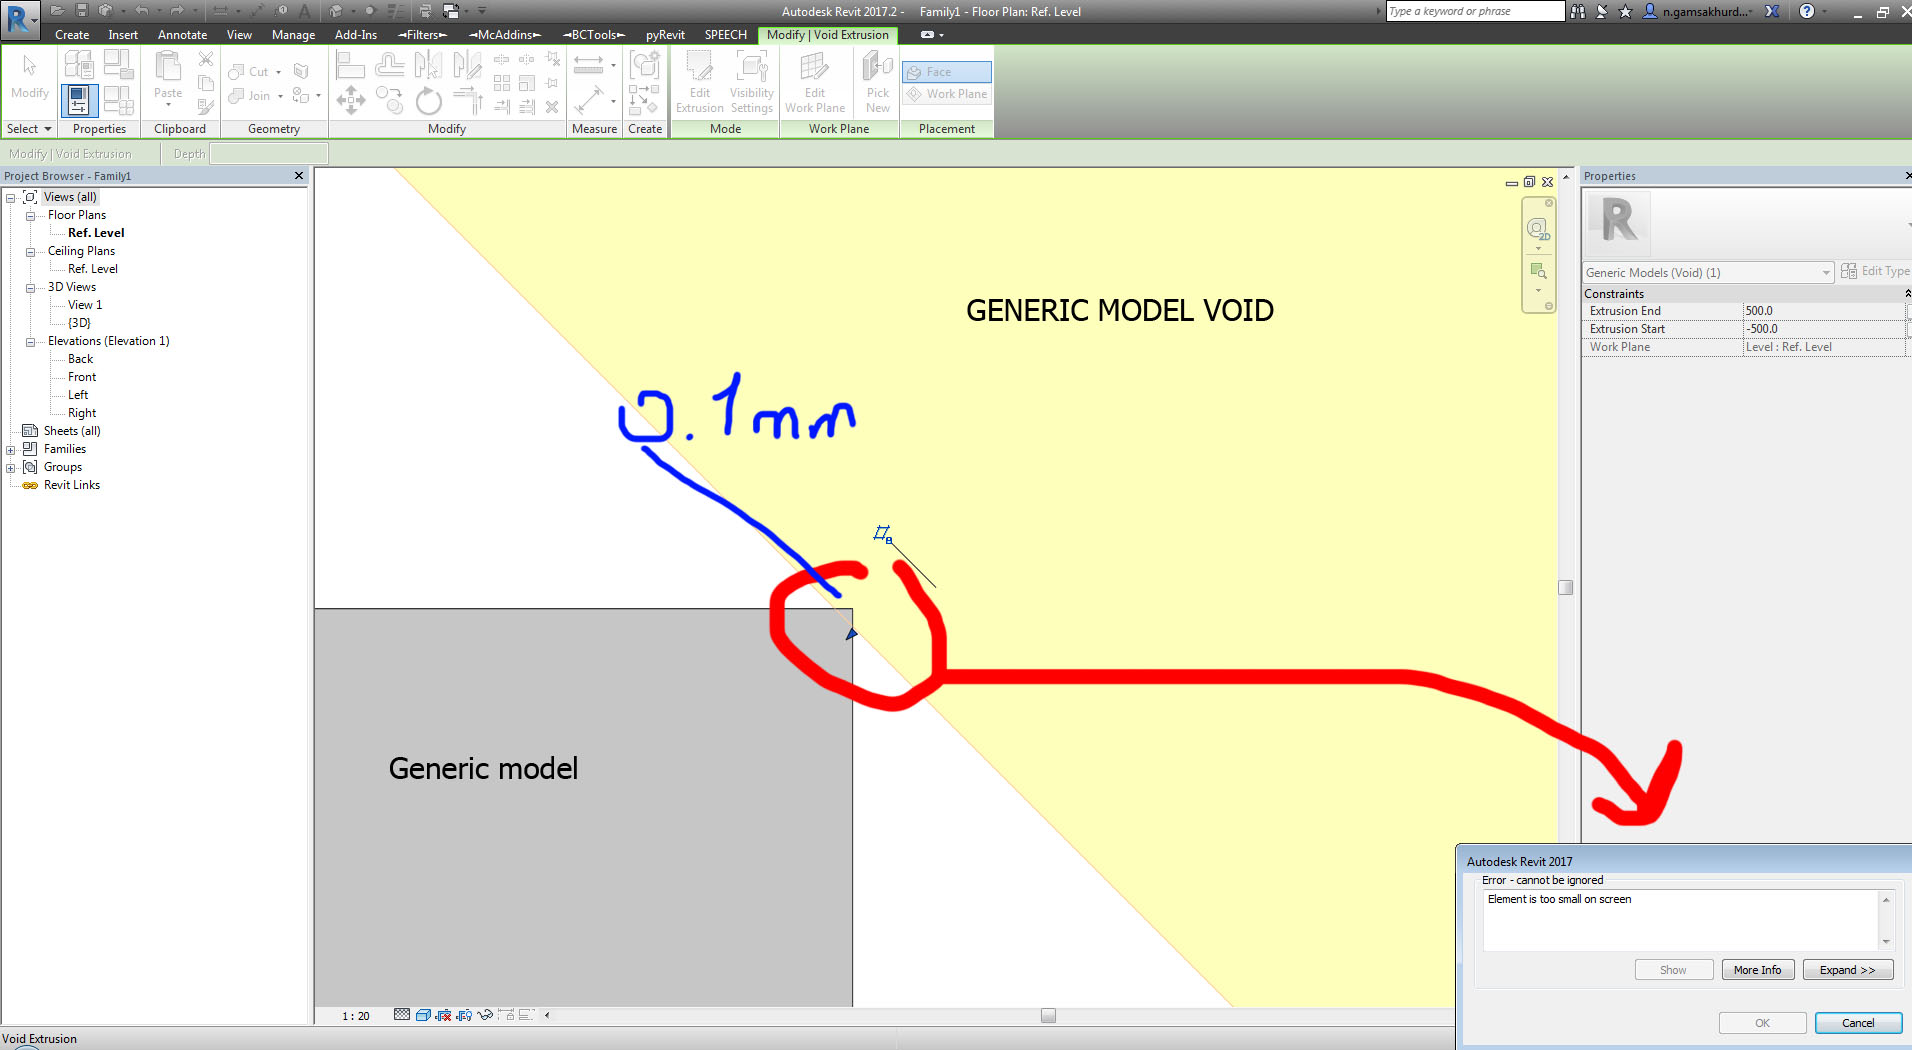Open the Generic Models (Void) type selector dropdown

point(1708,272)
